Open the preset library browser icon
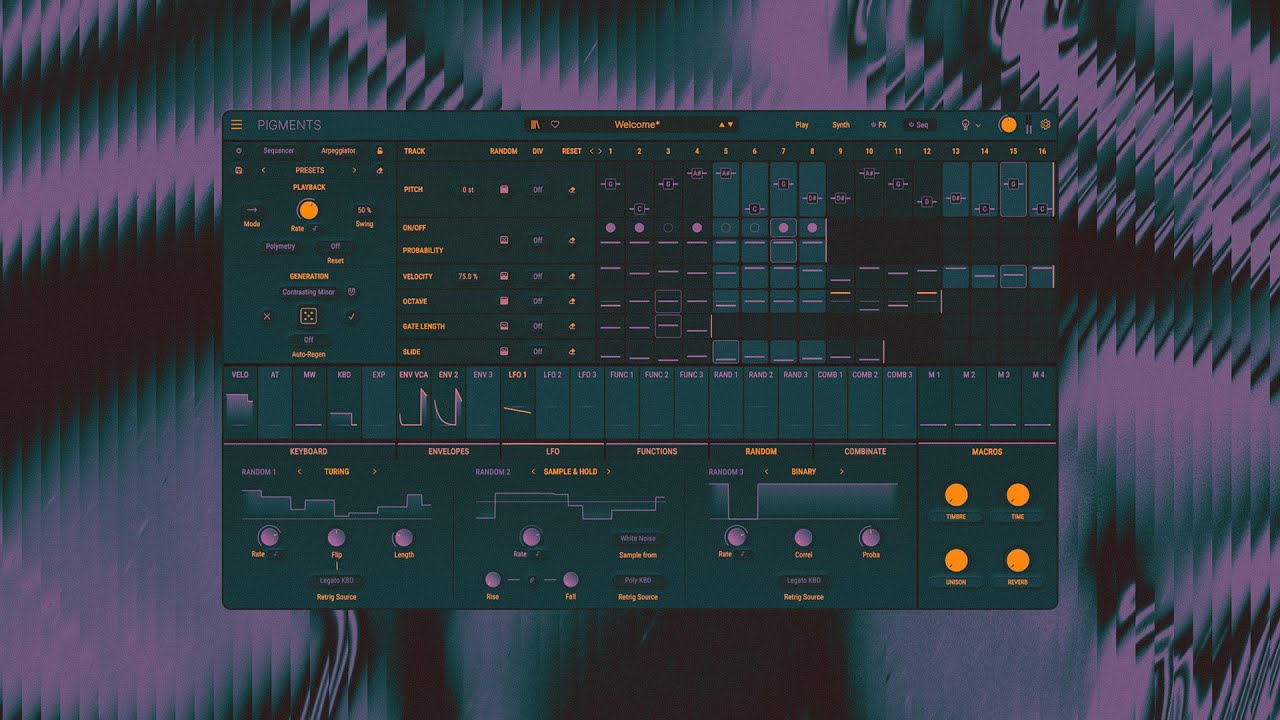The image size is (1280, 720). click(x=537, y=125)
